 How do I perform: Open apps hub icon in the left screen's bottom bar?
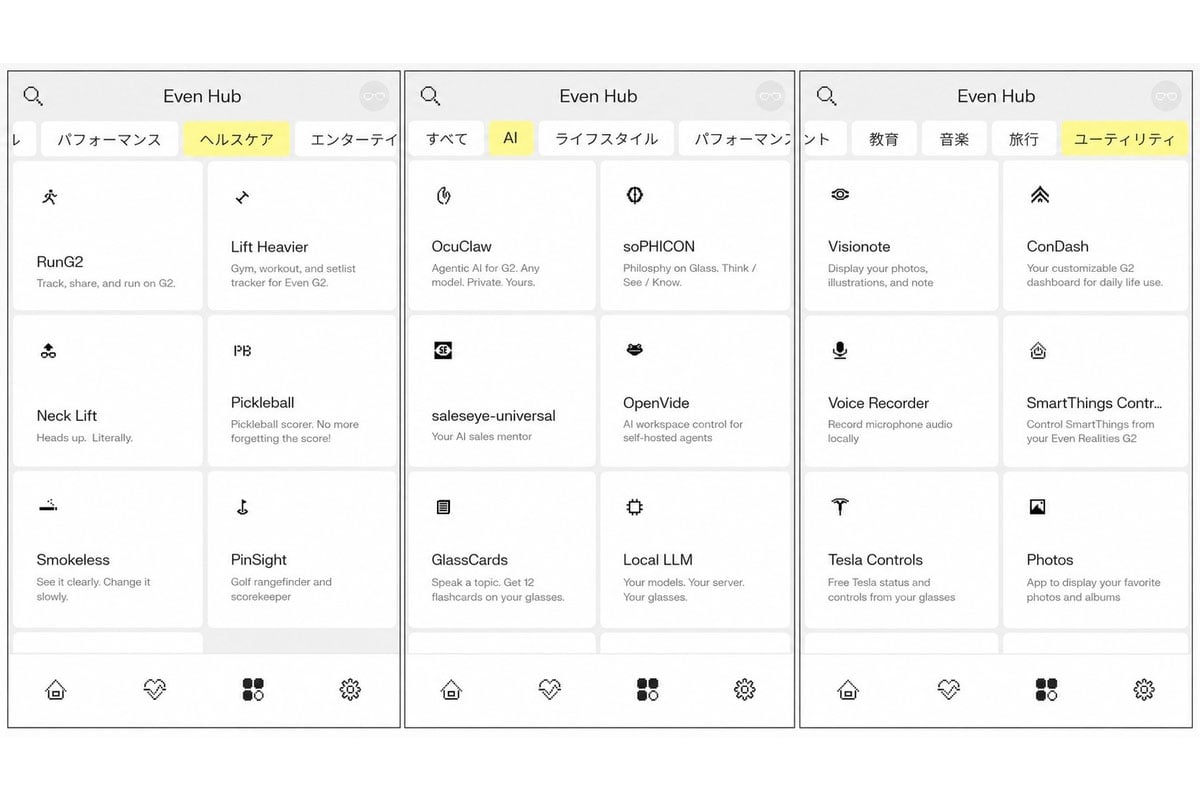tap(253, 689)
